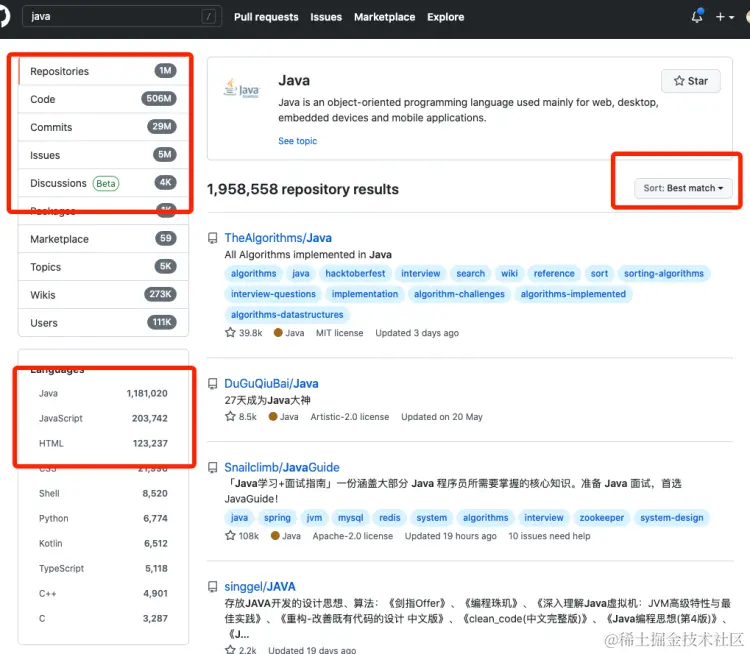
Task: Open the Sort: Best match dropdown
Action: [683, 188]
